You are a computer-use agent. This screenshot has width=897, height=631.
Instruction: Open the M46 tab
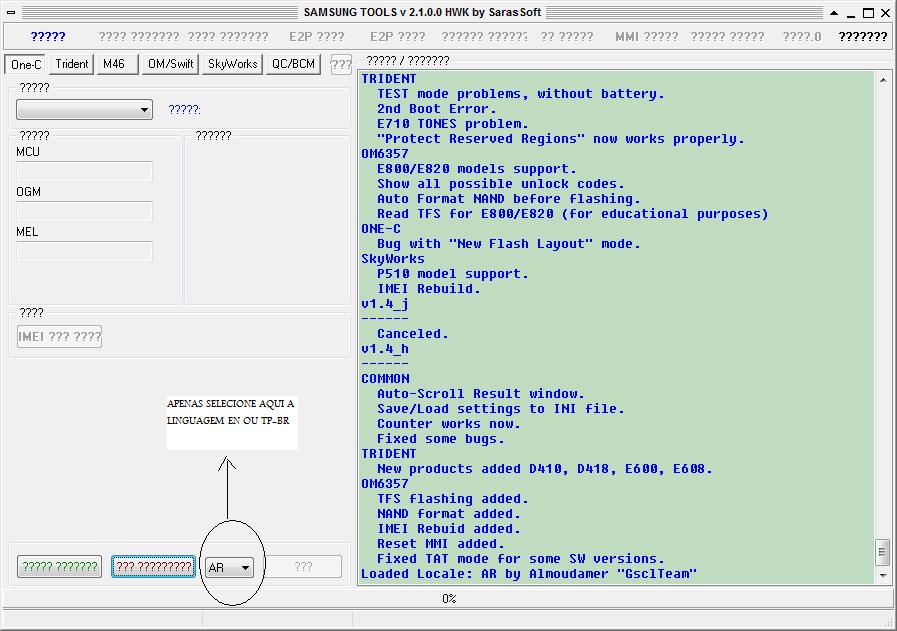coord(117,64)
